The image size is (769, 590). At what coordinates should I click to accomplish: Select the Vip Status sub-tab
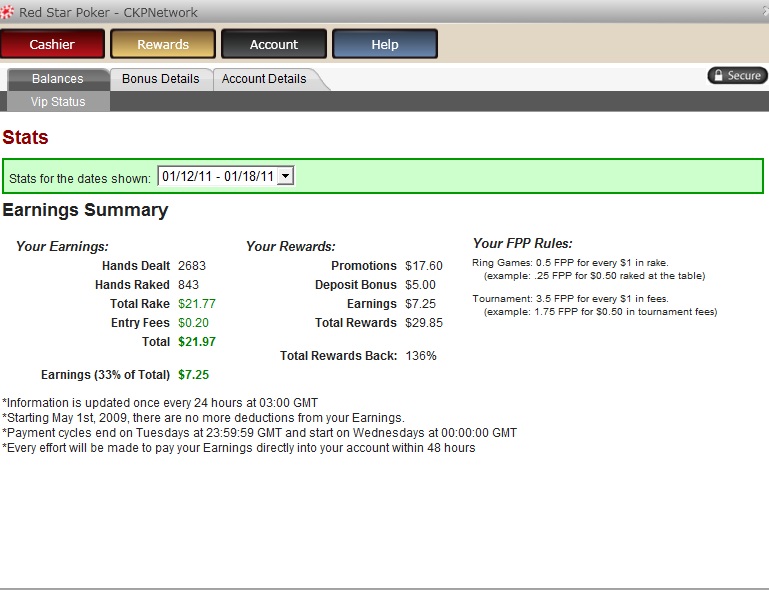(58, 102)
